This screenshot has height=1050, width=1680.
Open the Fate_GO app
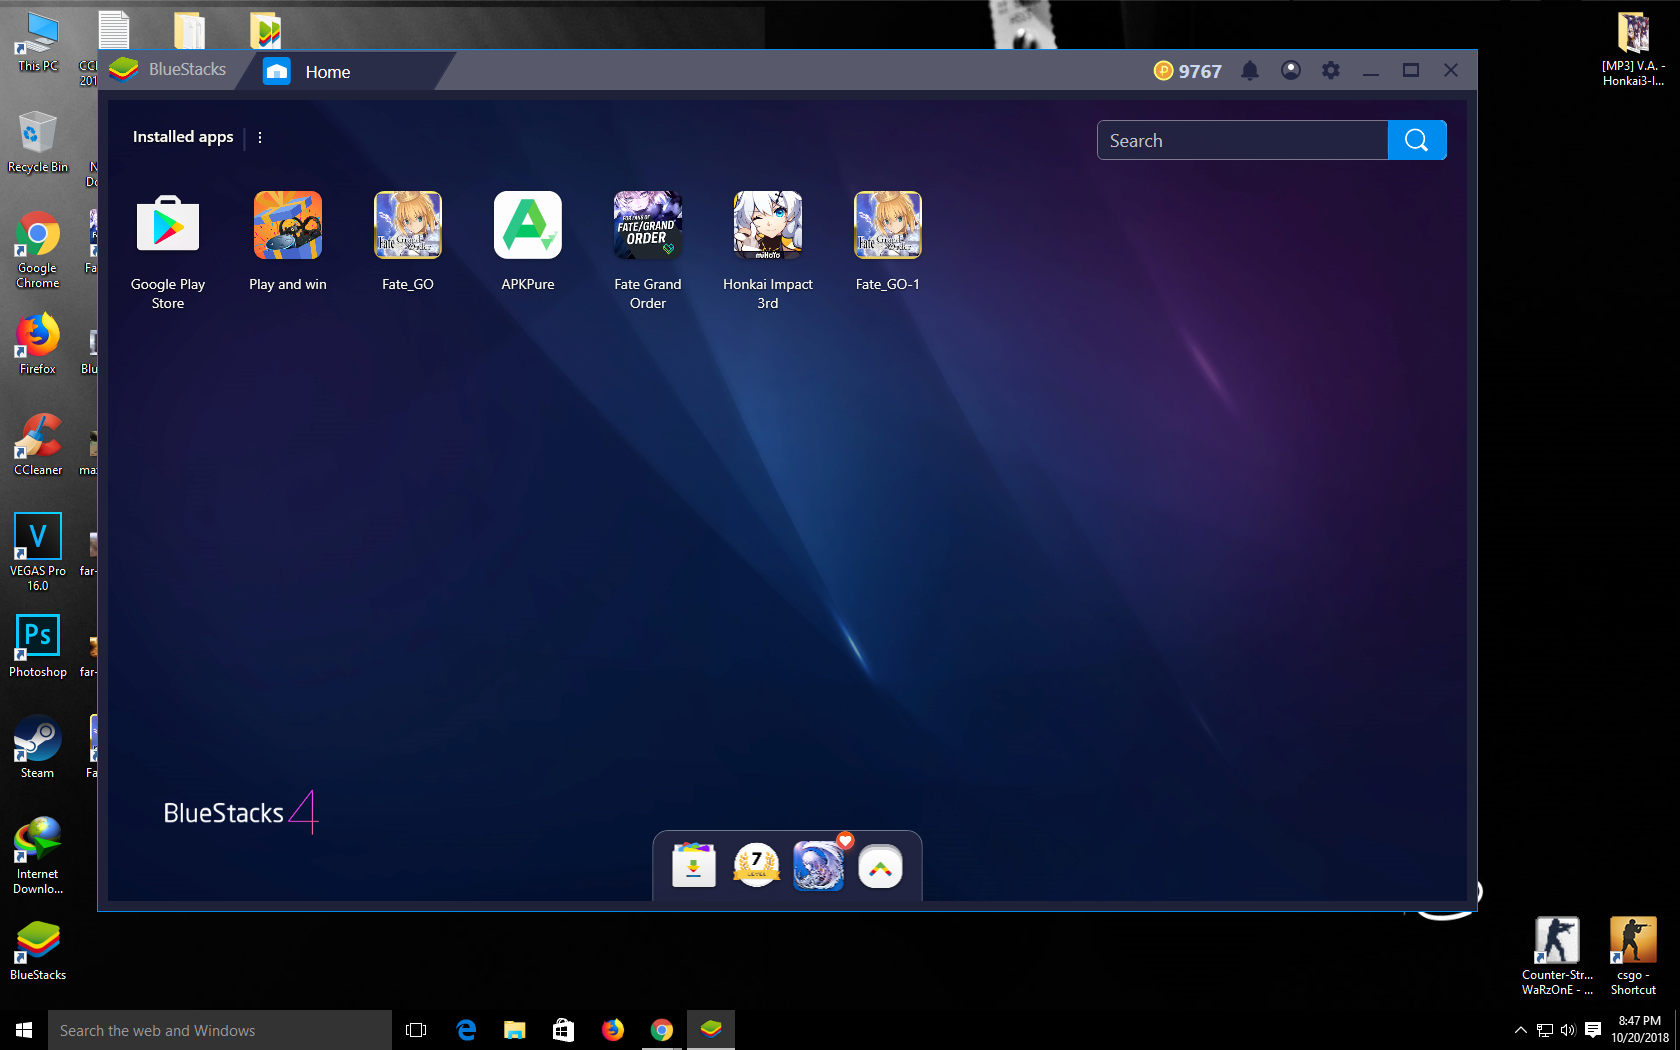coord(408,225)
